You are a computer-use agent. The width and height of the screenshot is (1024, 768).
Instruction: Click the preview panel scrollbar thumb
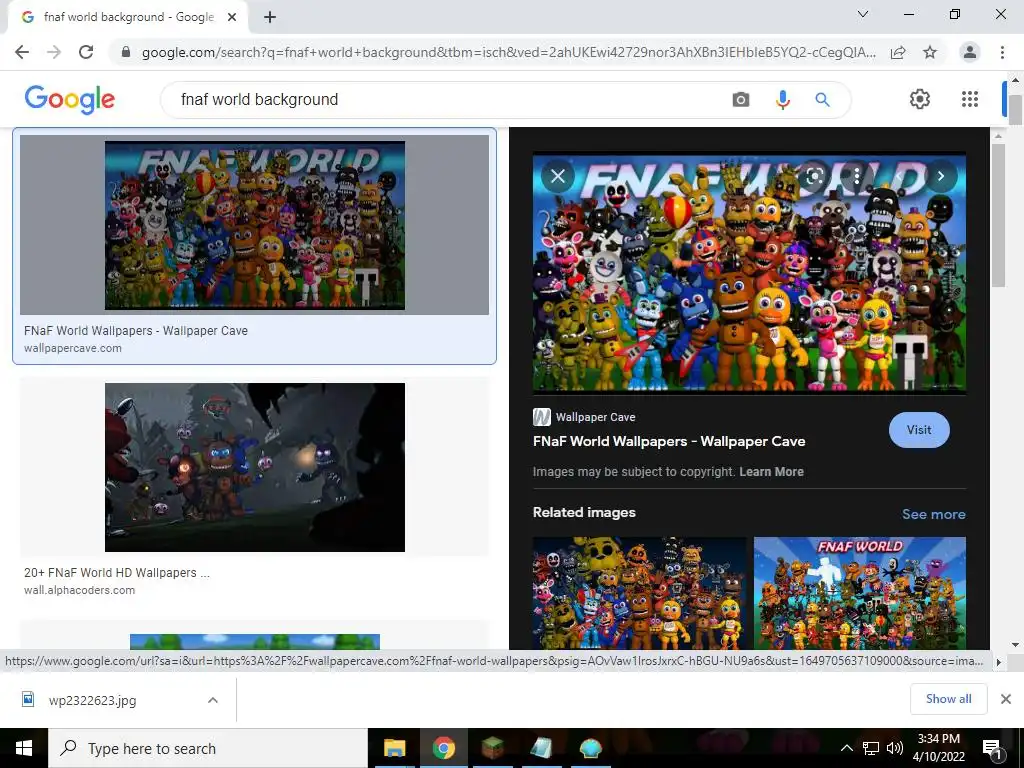[x=997, y=215]
